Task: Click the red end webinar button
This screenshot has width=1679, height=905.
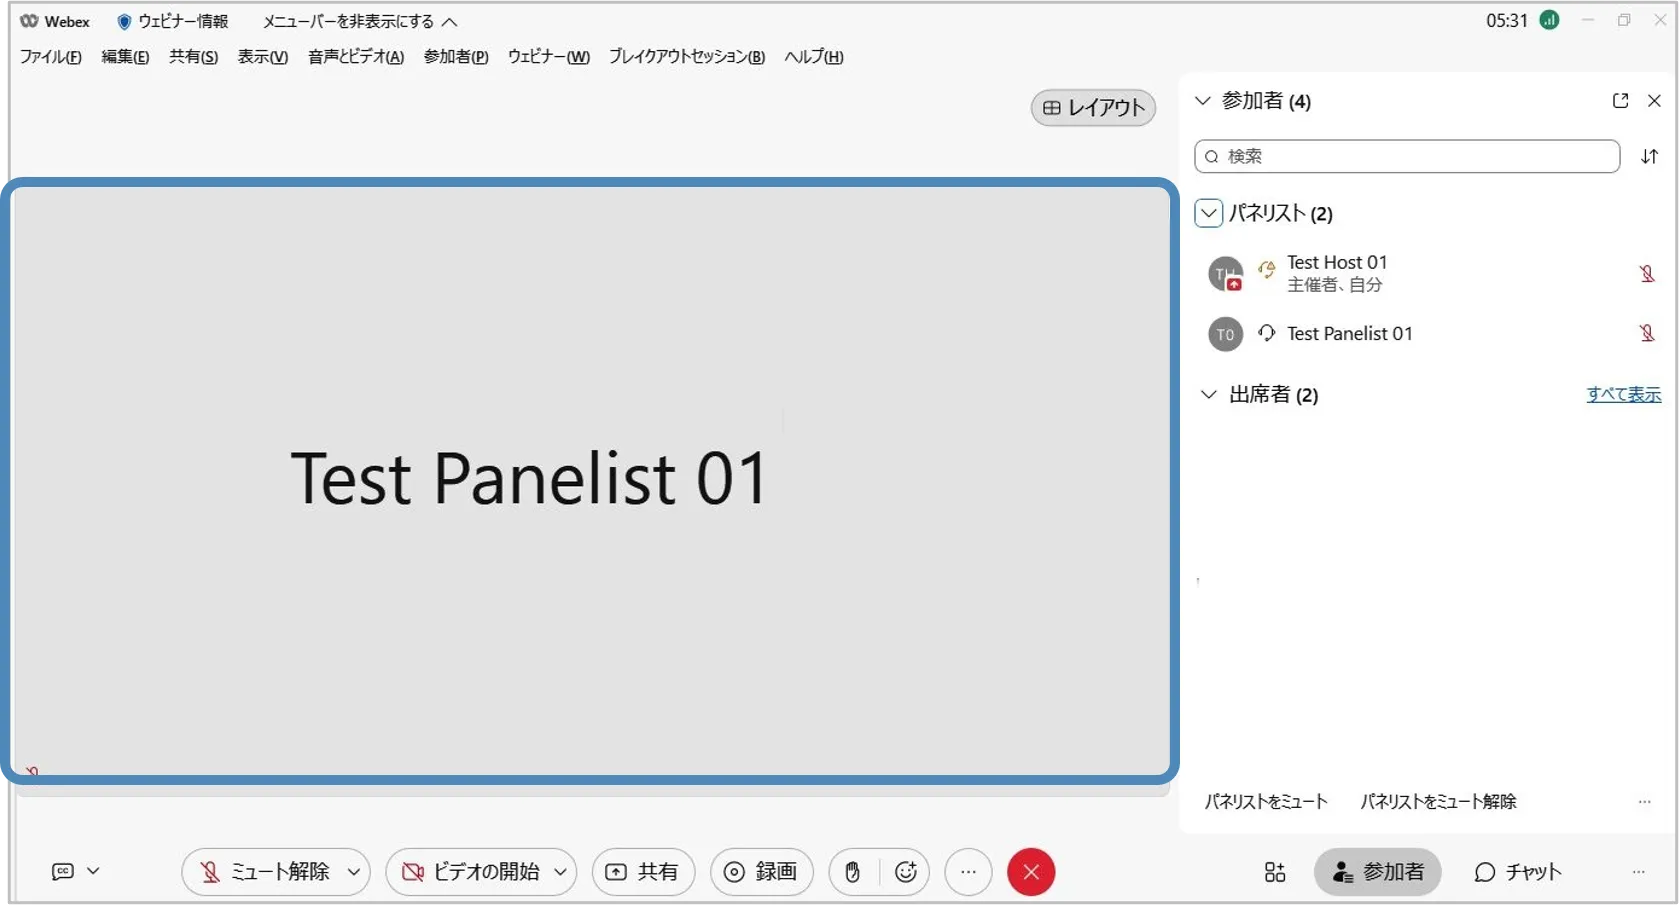Action: (x=1031, y=872)
